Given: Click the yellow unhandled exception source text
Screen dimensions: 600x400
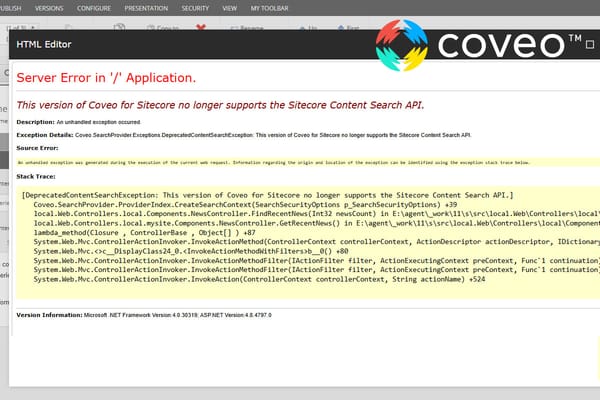Looking at the screenshot, I should (274, 163).
